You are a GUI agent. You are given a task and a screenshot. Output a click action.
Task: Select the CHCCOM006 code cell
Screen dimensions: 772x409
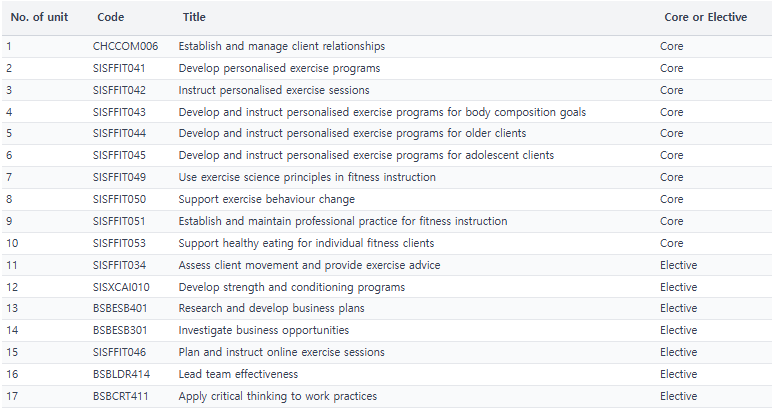pos(125,46)
